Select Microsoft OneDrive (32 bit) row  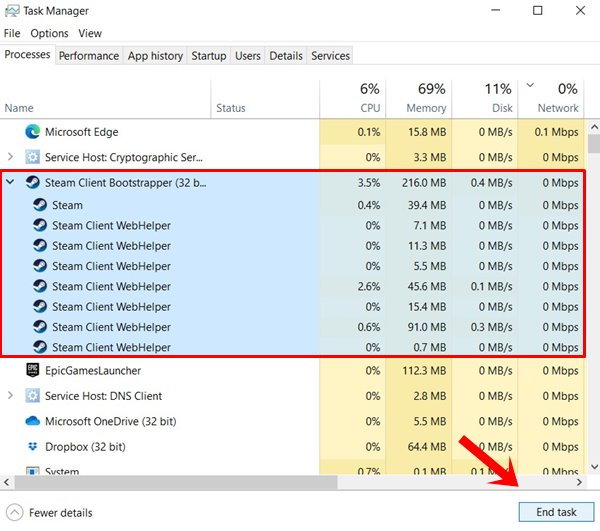(292, 421)
